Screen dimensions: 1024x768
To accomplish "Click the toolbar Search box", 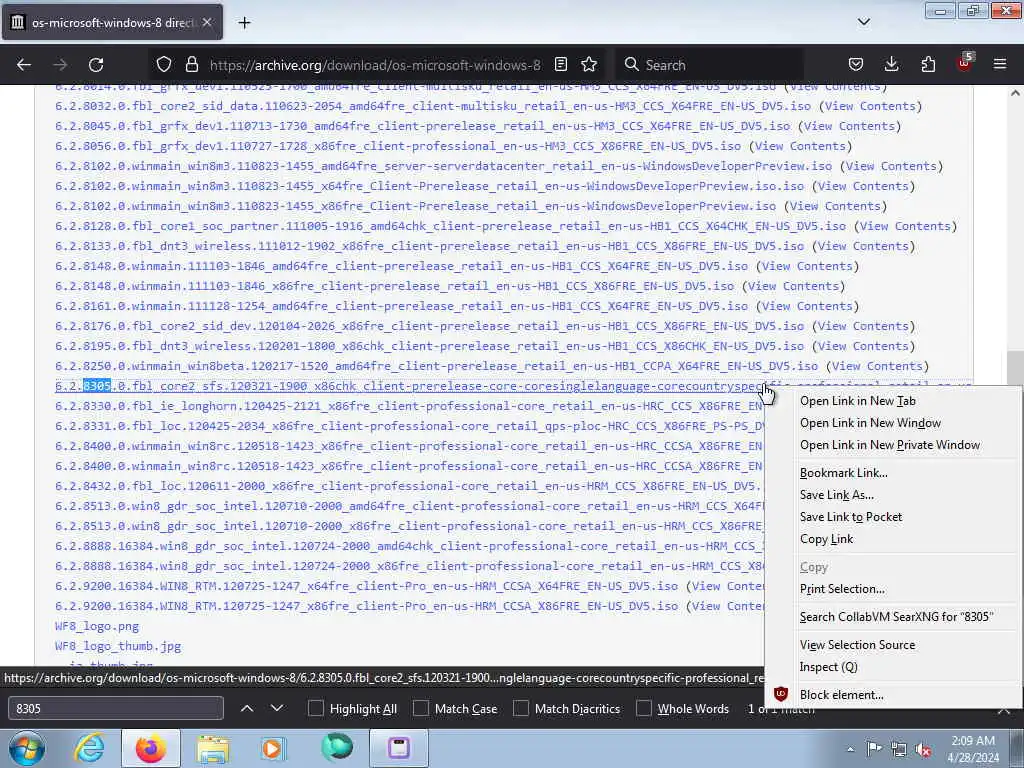I will point(709,65).
